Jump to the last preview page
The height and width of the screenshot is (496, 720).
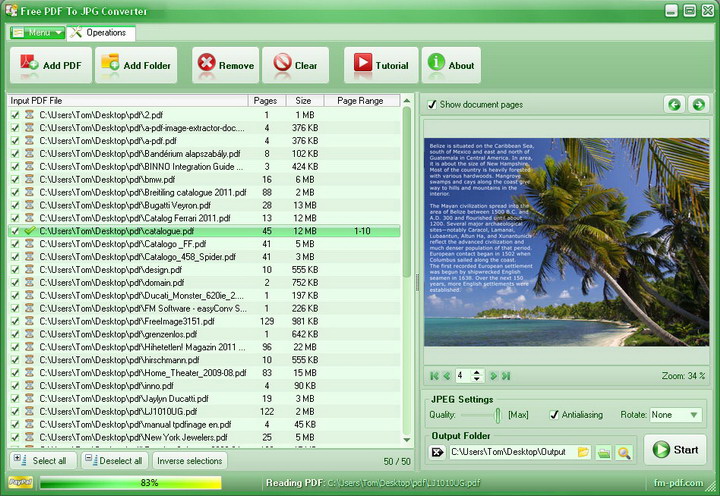coord(506,376)
